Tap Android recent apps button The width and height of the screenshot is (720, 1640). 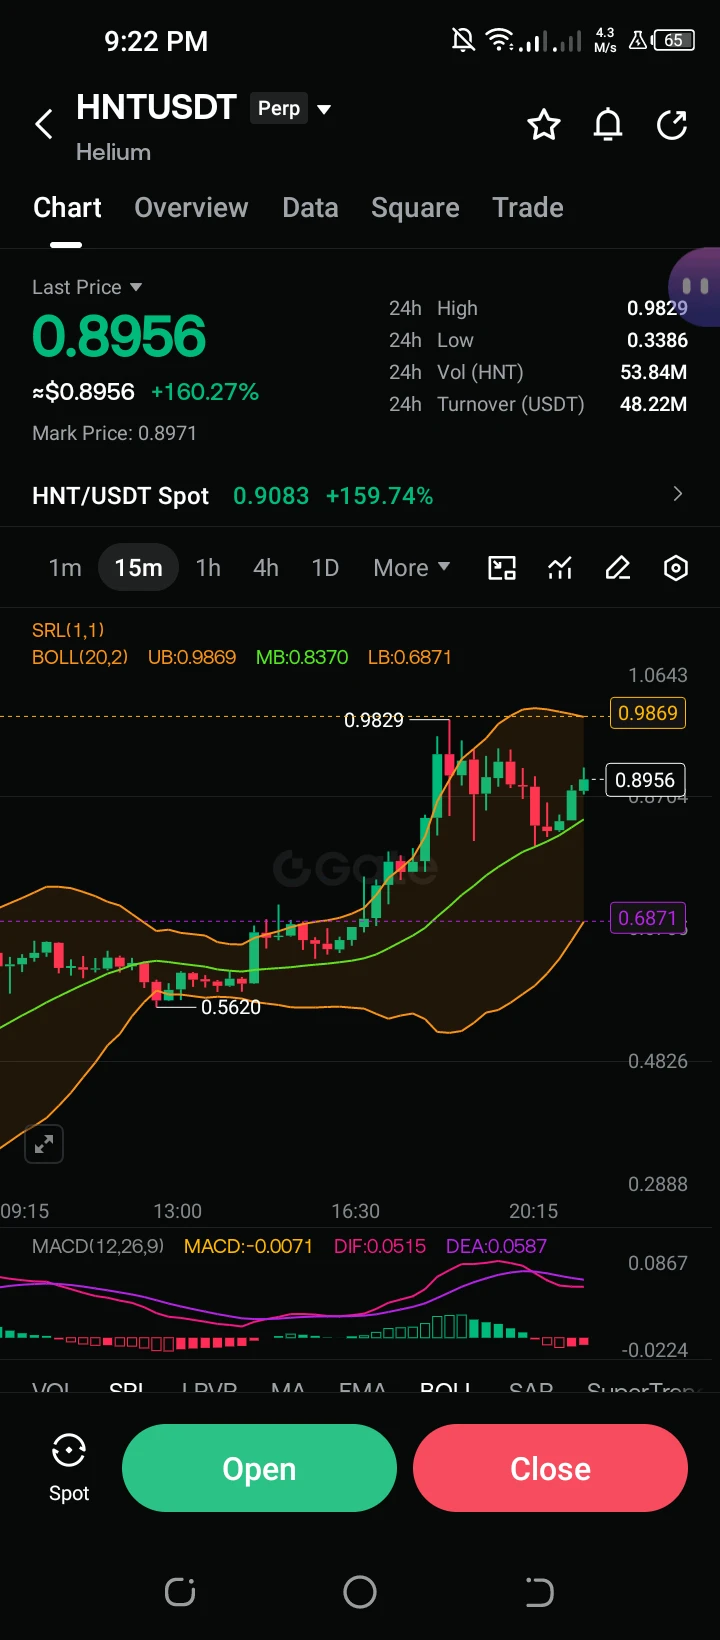(x=180, y=1592)
